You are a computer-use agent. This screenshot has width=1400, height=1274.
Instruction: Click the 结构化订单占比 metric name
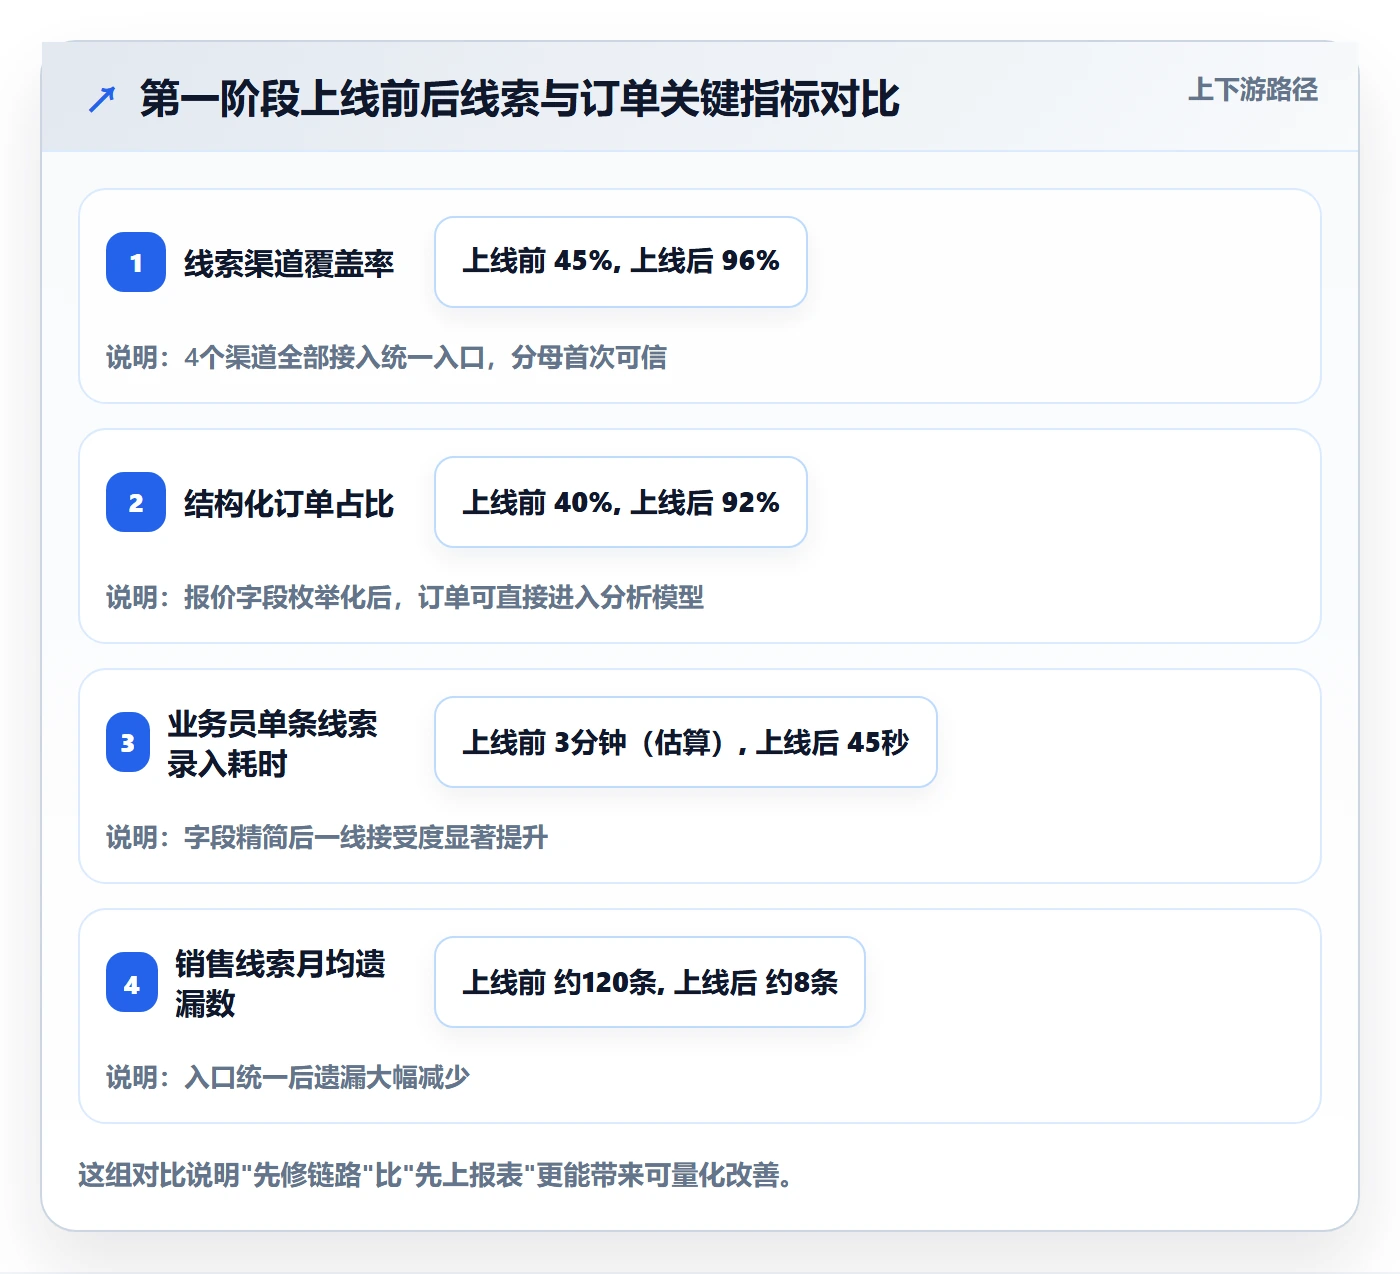tap(289, 503)
